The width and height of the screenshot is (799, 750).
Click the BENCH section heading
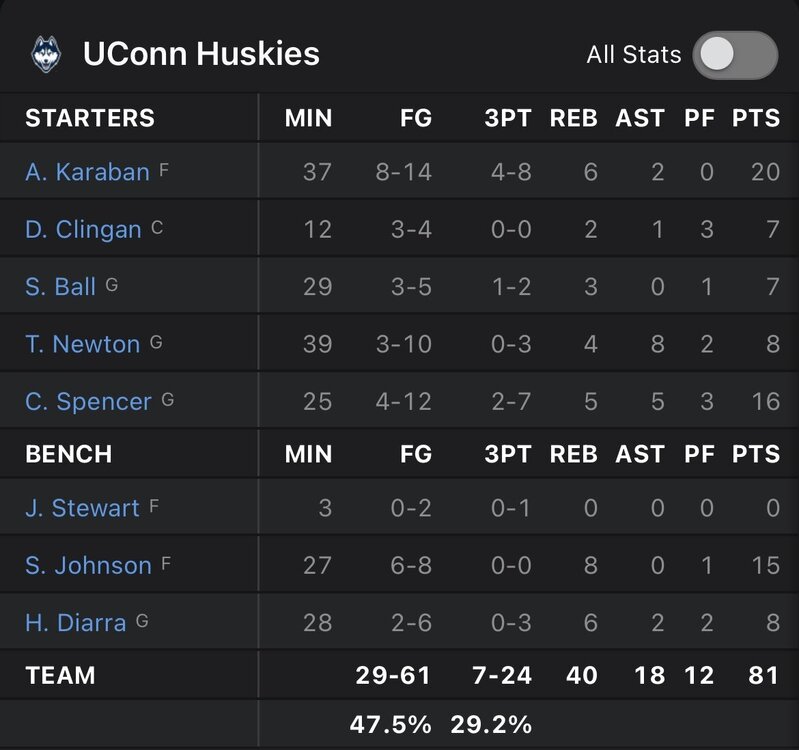tap(68, 454)
